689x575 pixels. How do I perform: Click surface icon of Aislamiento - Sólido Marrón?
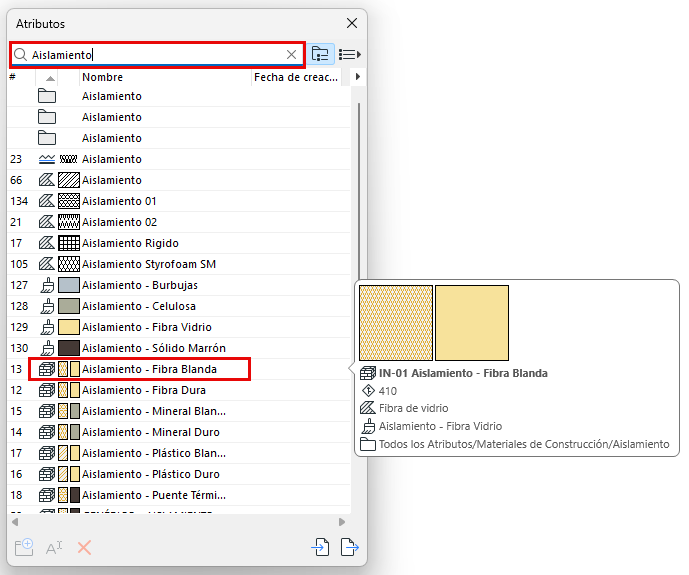(47, 349)
